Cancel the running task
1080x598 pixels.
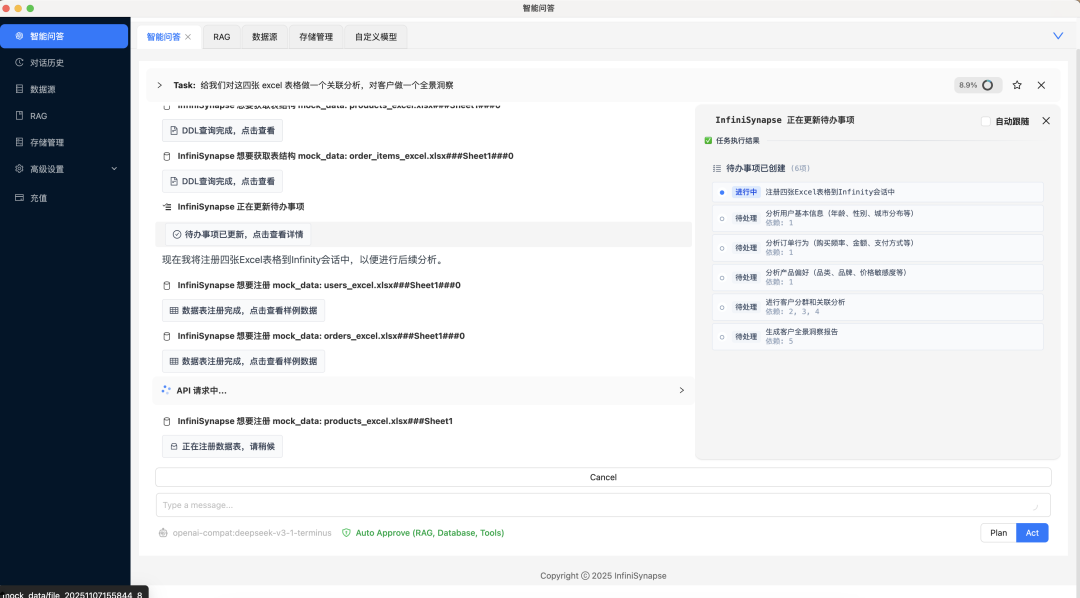click(x=603, y=477)
